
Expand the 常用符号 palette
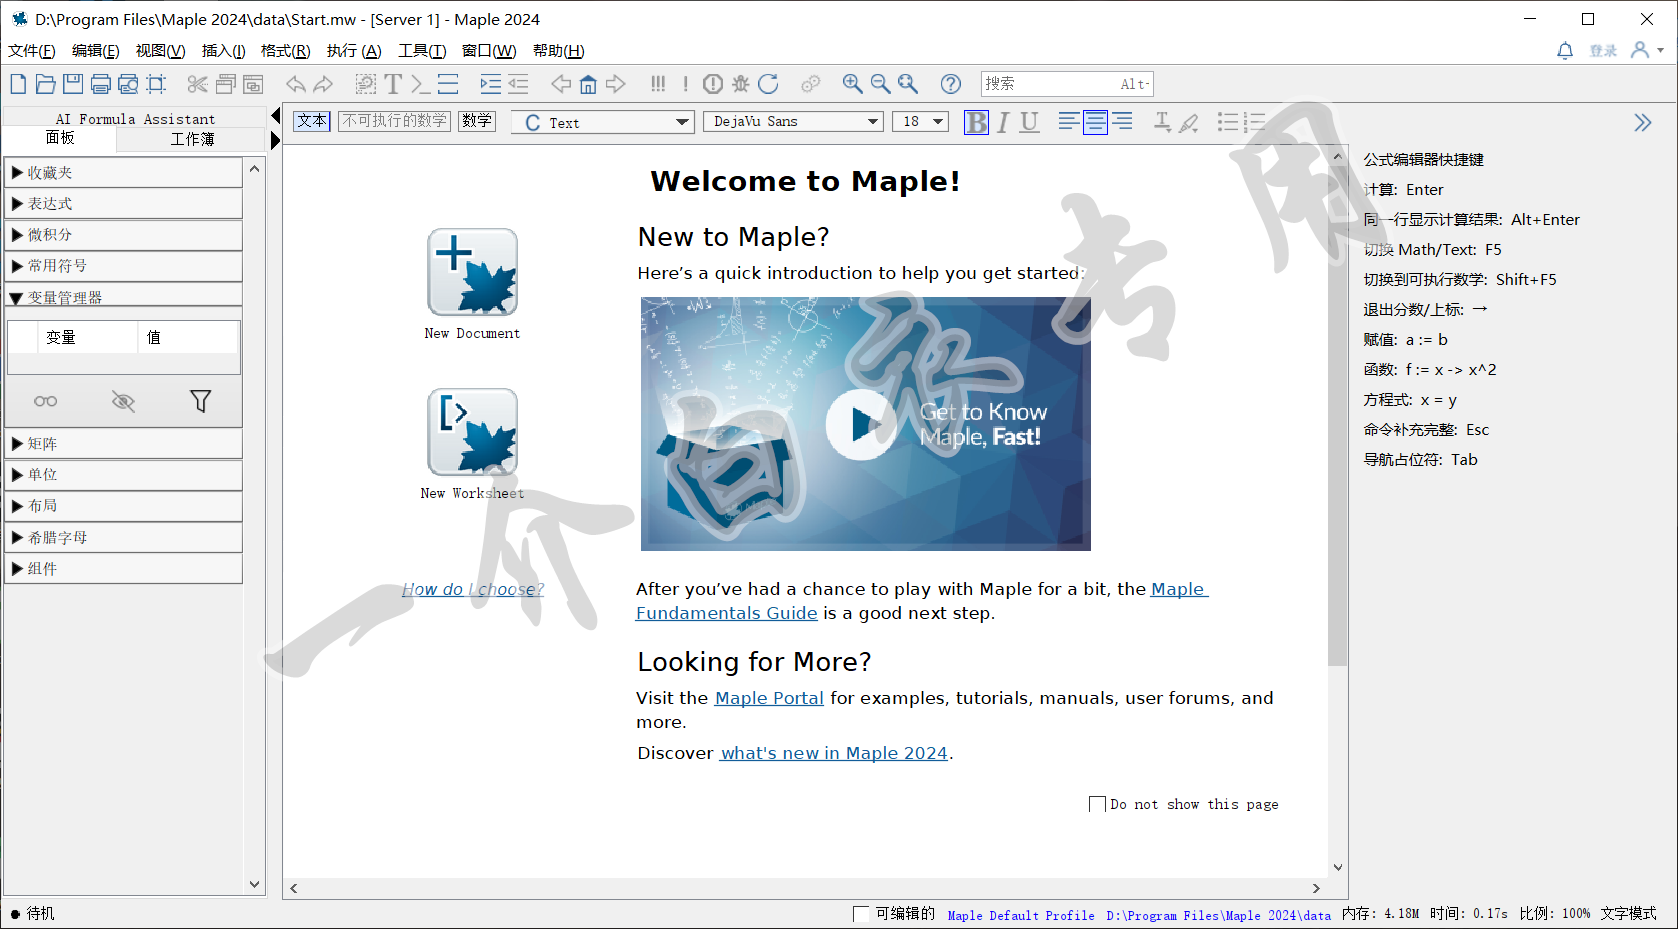click(124, 266)
